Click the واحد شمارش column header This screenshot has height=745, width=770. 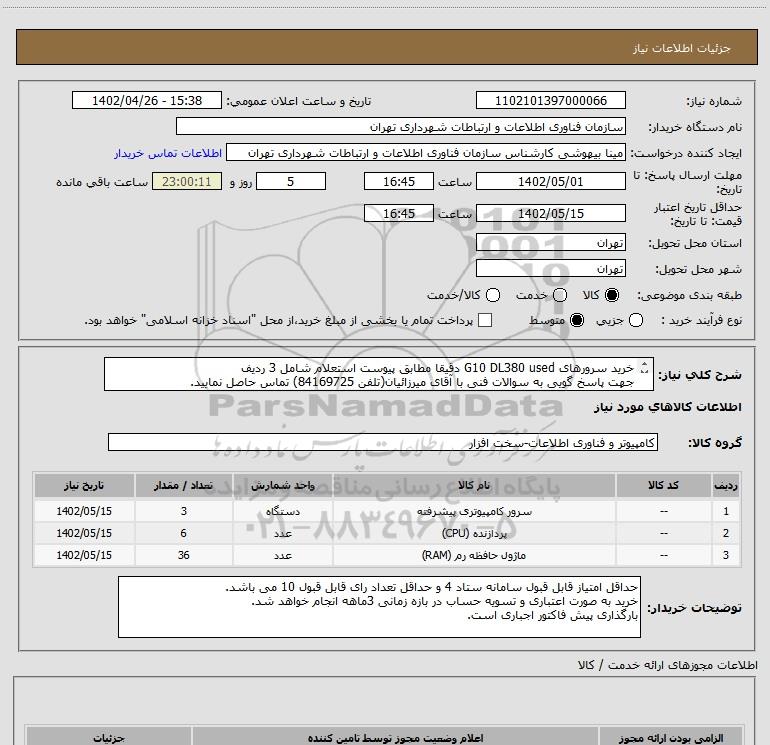click(283, 485)
